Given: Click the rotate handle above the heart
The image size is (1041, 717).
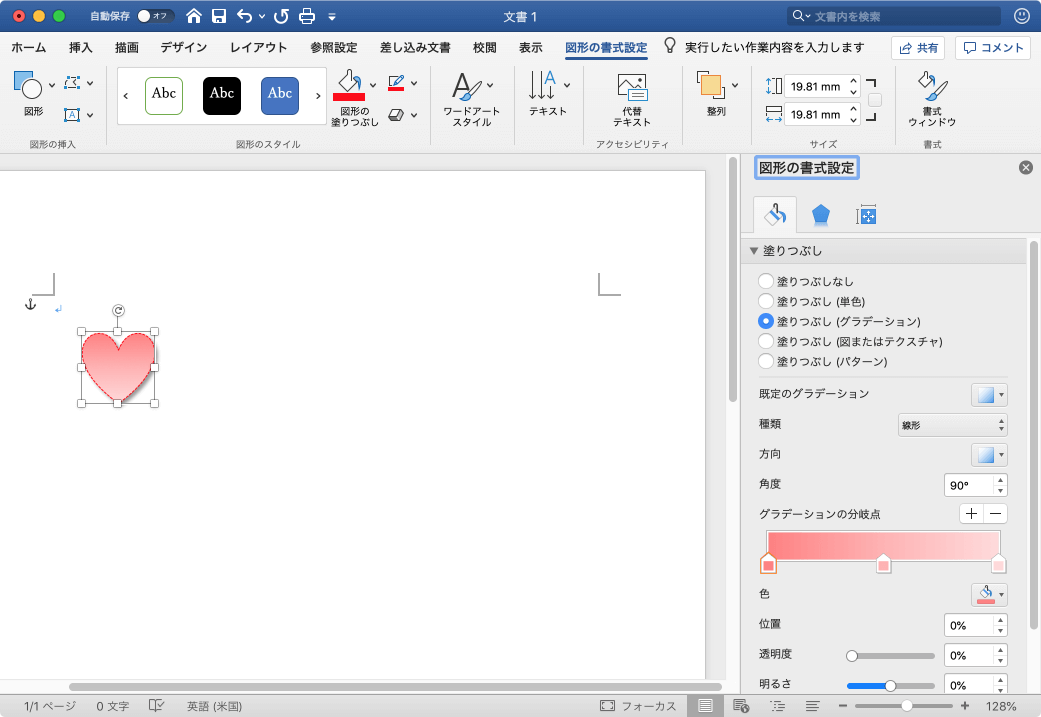Looking at the screenshot, I should click(x=118, y=310).
